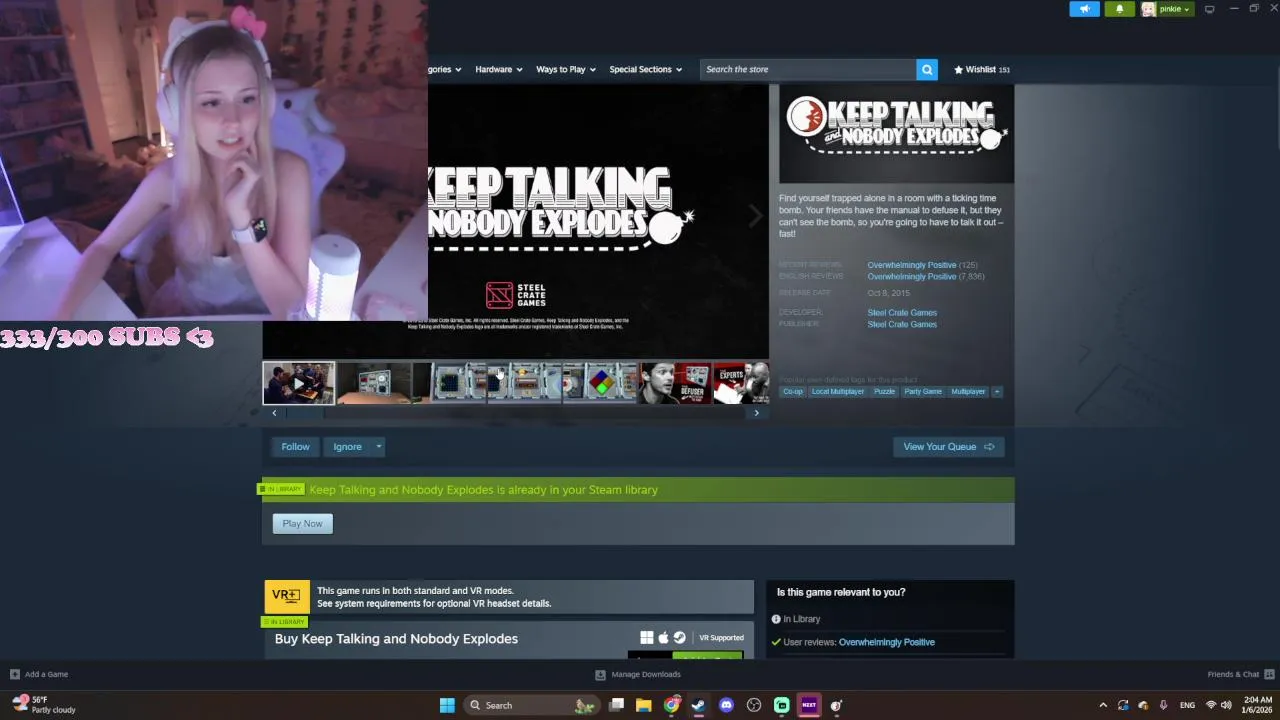The height and width of the screenshot is (720, 1280).
Task: Open the Wishlist page
Action: coord(982,69)
